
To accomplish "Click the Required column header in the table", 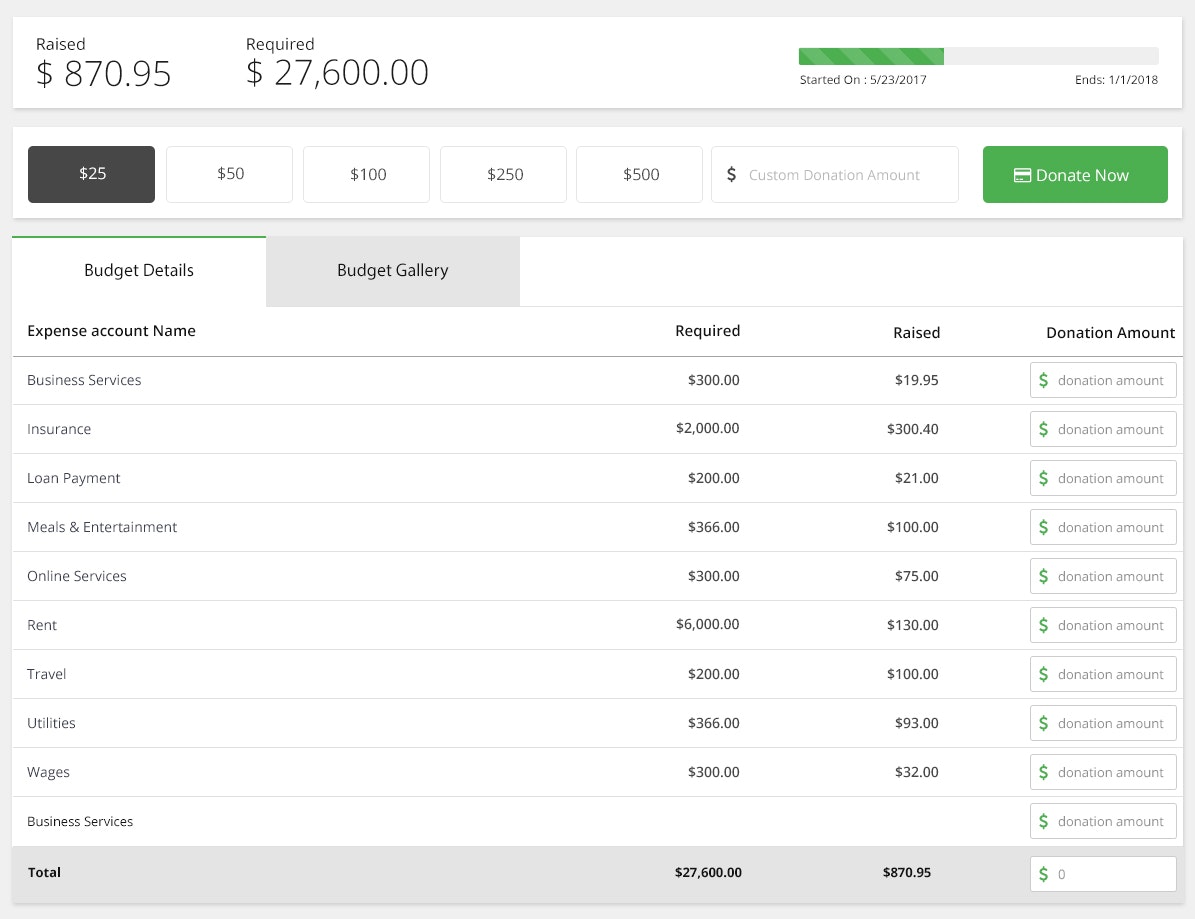I will click(707, 331).
